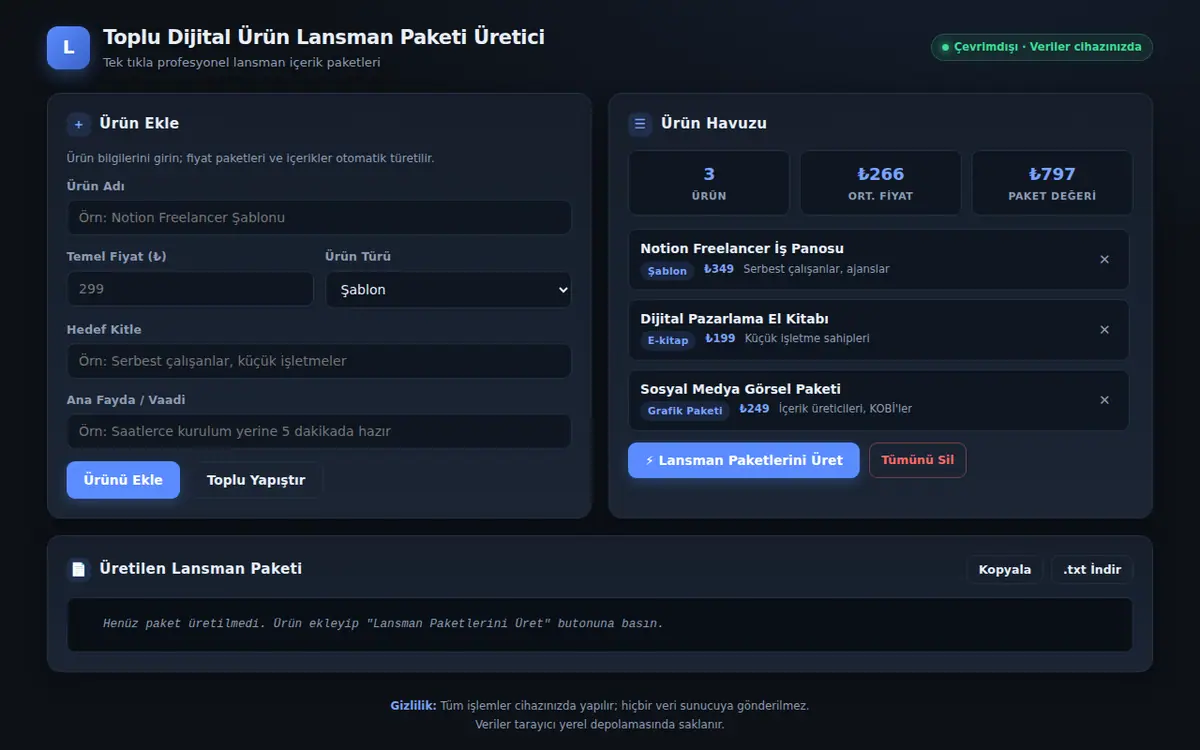
Task: Click the Ürünü Ekle button
Action: tap(123, 480)
